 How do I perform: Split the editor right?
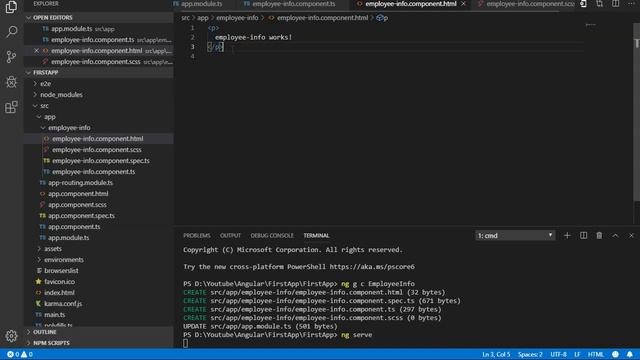[x=615, y=4]
